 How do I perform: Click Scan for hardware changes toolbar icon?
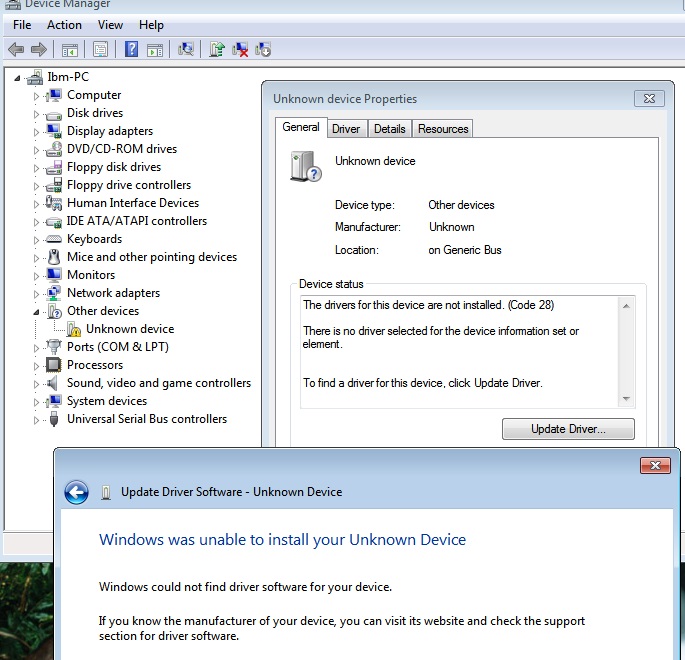pos(186,49)
